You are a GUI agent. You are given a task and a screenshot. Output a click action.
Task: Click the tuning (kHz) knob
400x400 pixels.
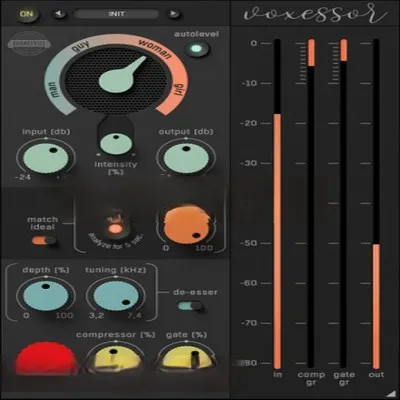pyautogui.click(x=116, y=296)
